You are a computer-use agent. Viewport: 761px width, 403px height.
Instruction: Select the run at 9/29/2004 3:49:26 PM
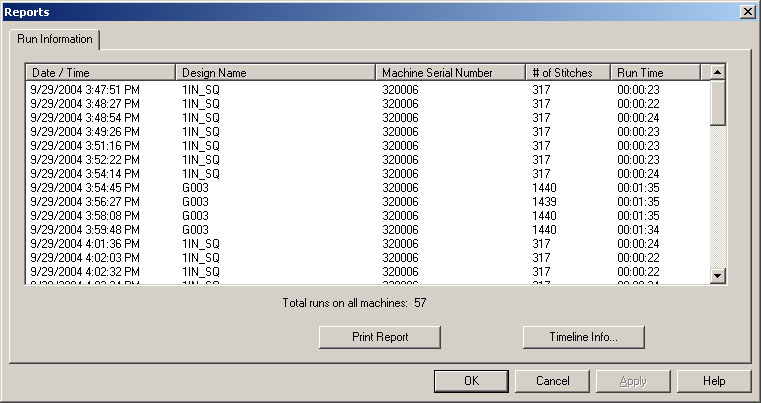367,132
